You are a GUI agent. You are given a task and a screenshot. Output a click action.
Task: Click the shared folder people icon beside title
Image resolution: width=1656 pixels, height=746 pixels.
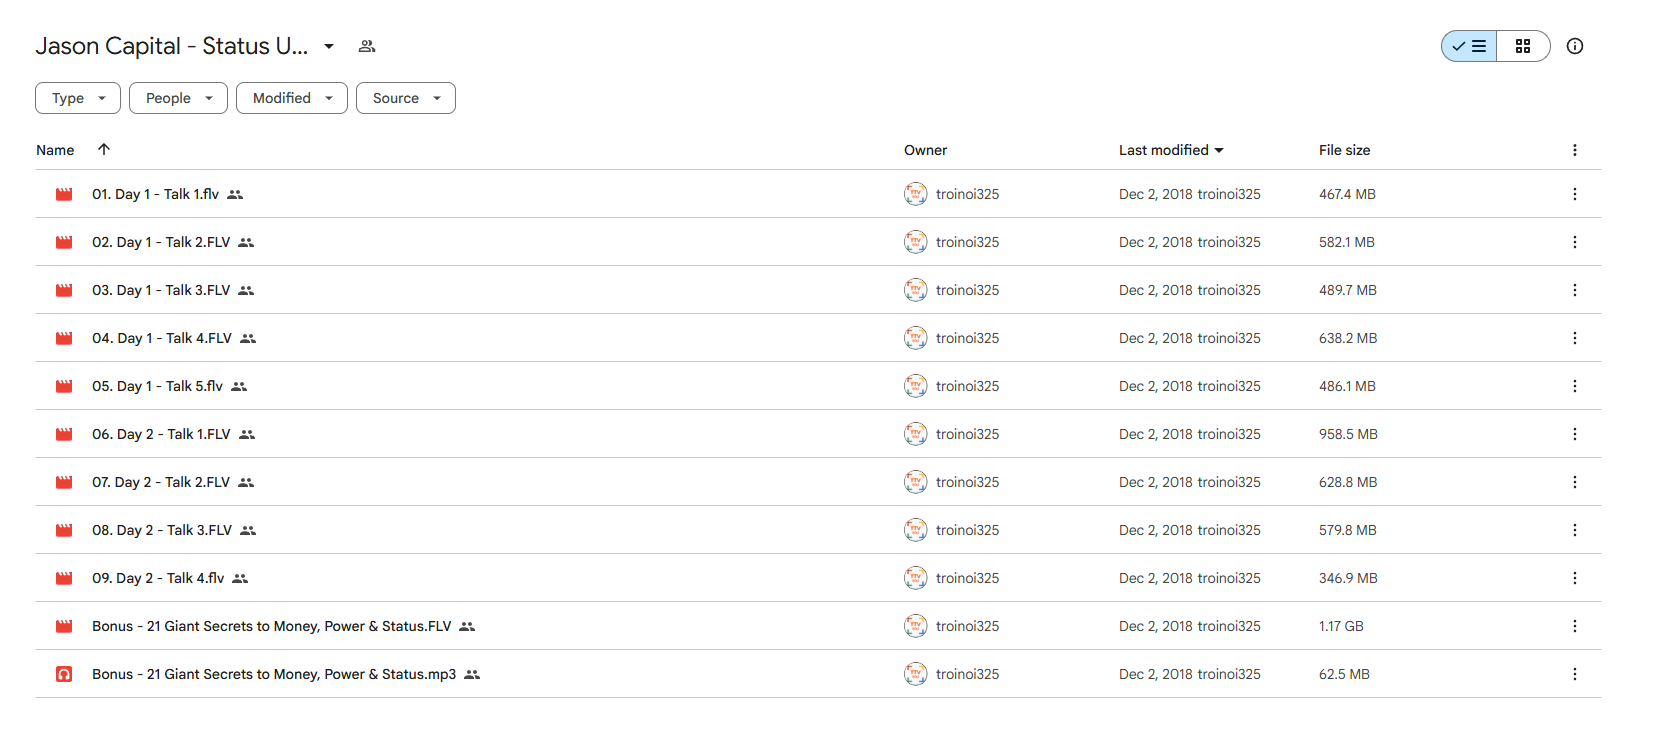367,46
